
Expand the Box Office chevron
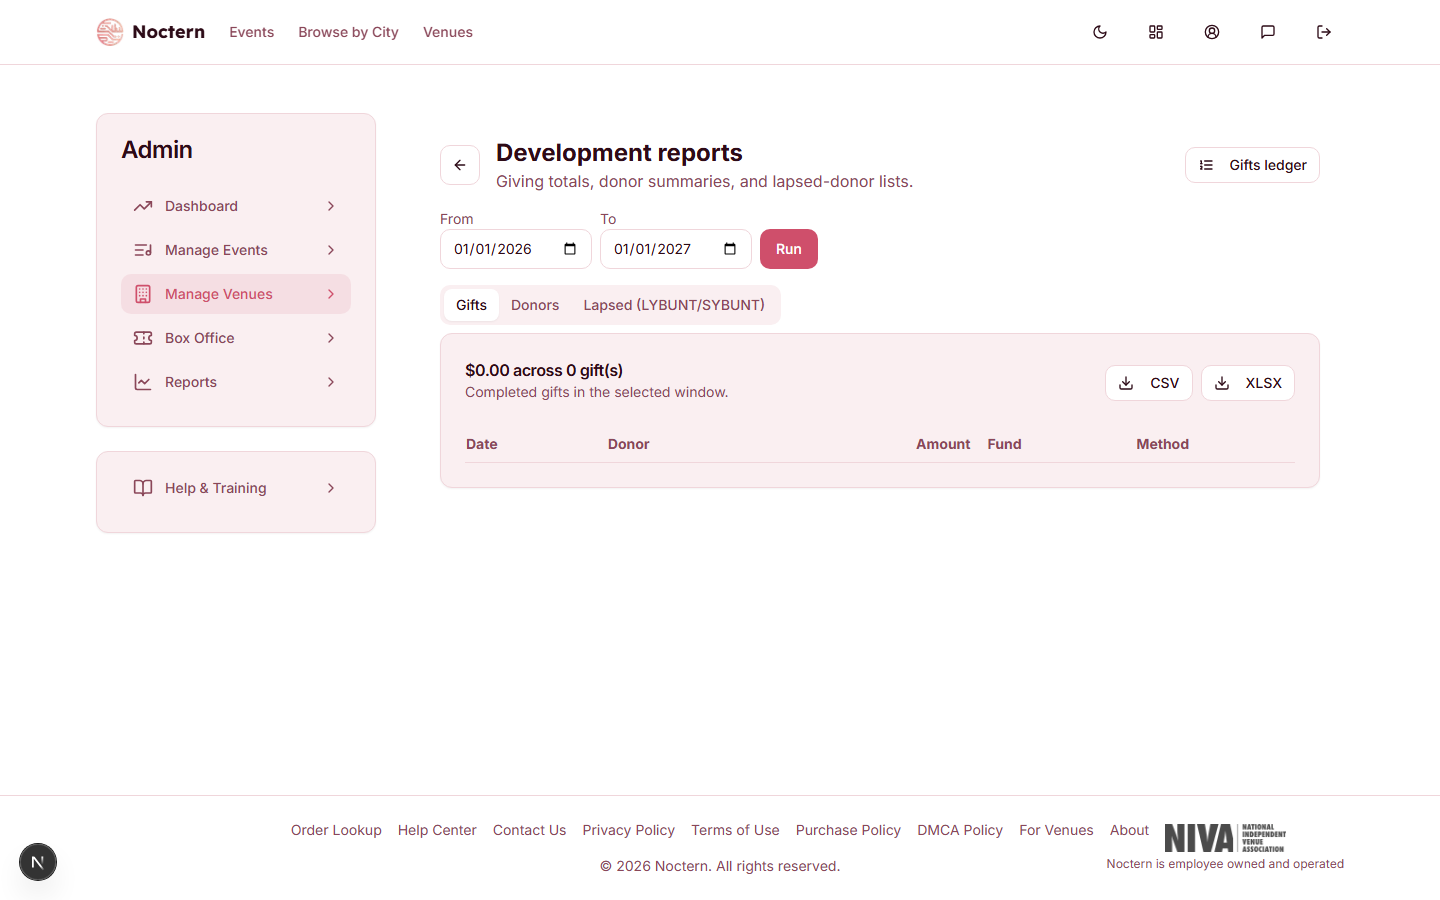coord(331,338)
